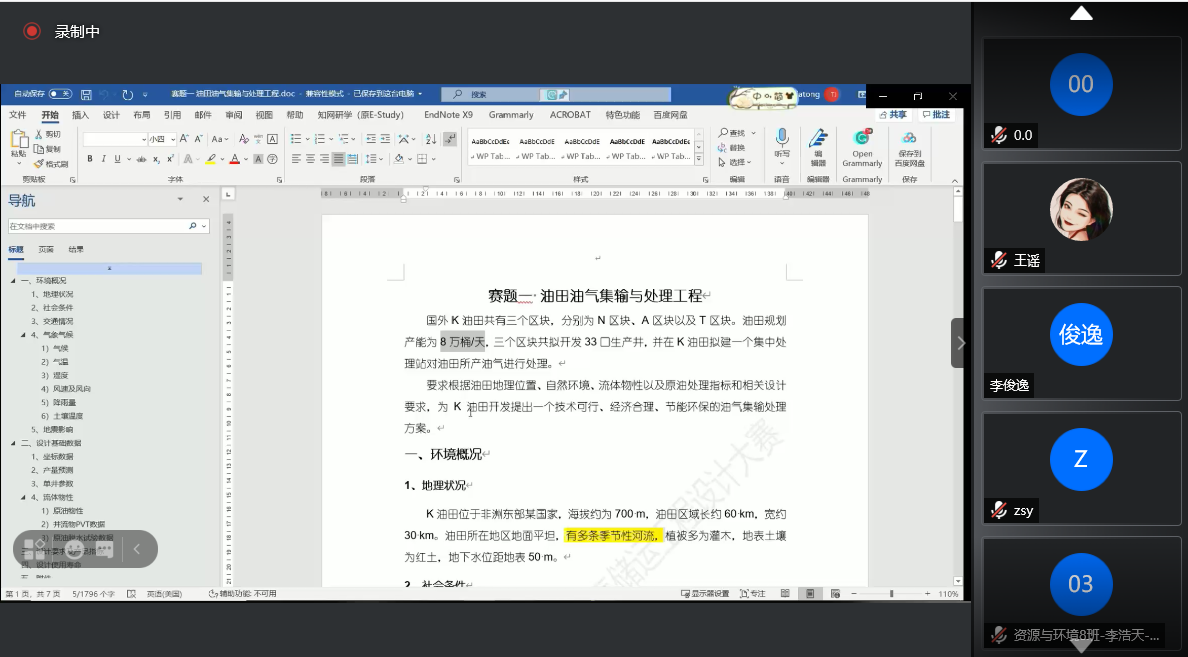Screen dimensions: 1188x657
Task: Apply character shading to text
Action: [258, 159]
